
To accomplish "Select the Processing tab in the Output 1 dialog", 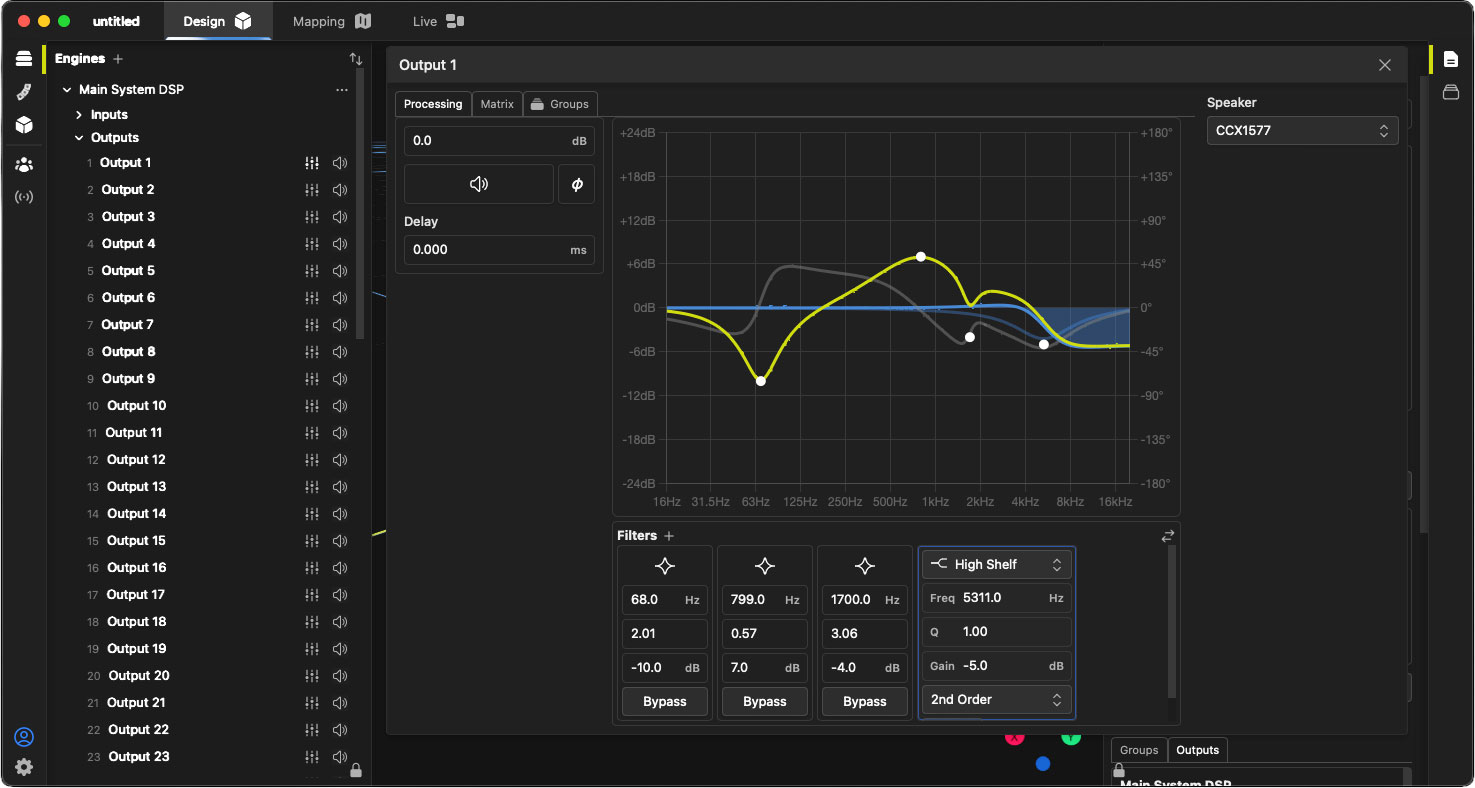I will pyautogui.click(x=433, y=104).
